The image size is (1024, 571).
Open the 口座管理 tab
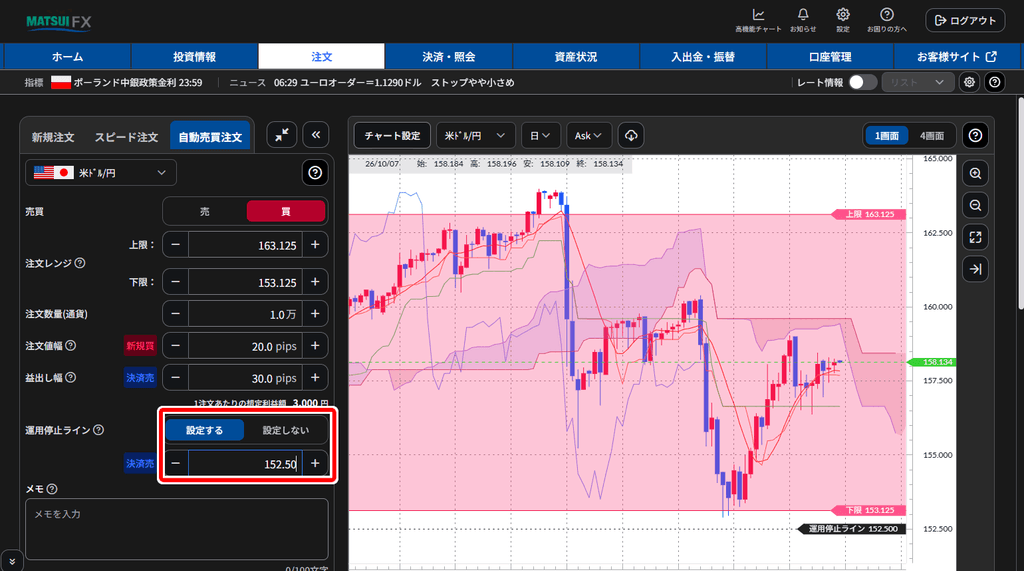(830, 57)
